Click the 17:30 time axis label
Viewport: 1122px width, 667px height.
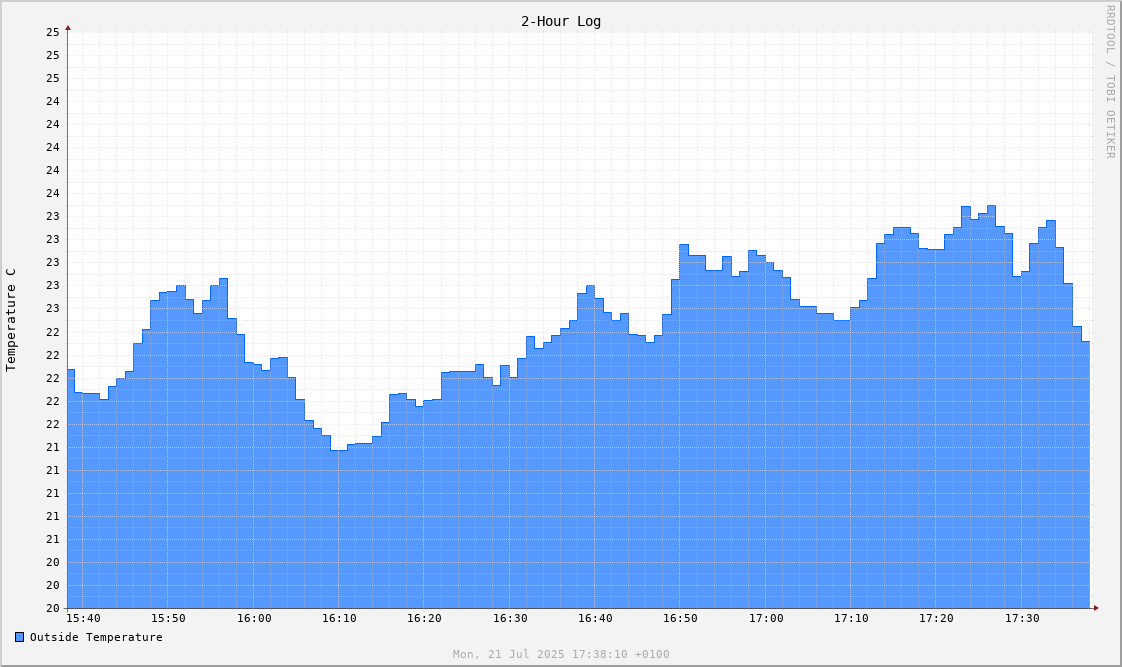pyautogui.click(x=1023, y=618)
